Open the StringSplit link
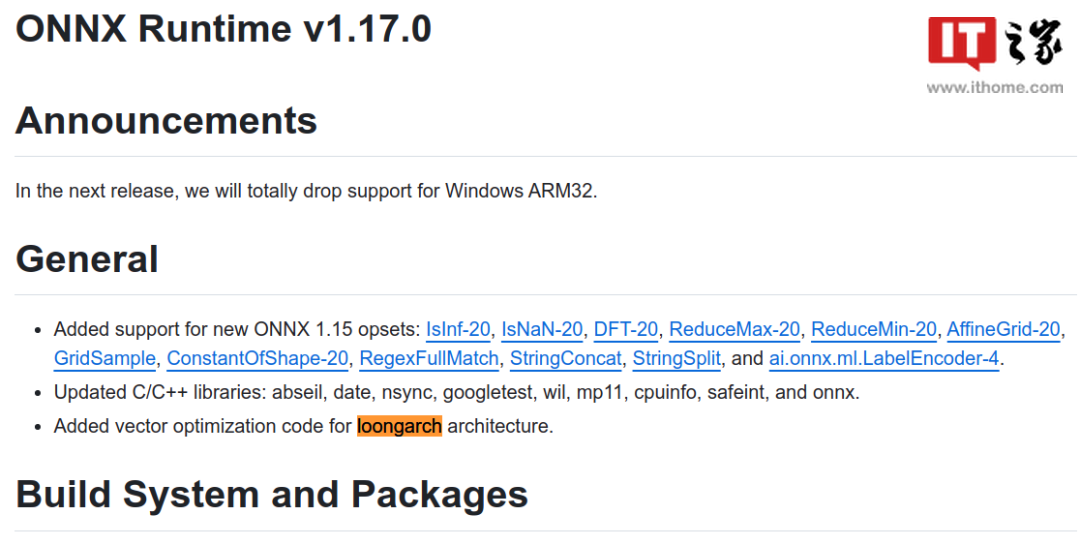The width and height of the screenshot is (1080, 545). click(677, 358)
